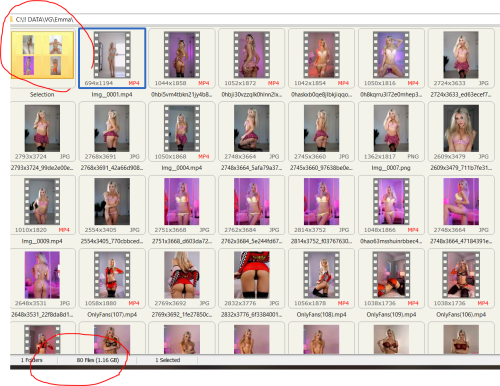Screen dimensions: 500x386
Task: Select the 2745x3660 JPG image thumbnail
Action: point(321,128)
